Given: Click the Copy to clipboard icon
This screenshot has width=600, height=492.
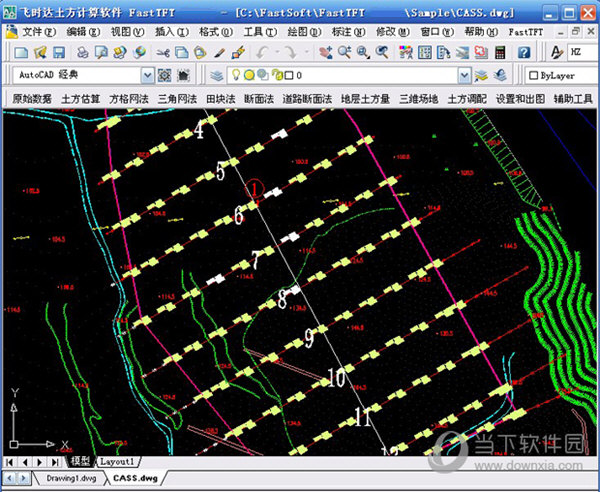Looking at the screenshot, I should pyautogui.click(x=182, y=52).
